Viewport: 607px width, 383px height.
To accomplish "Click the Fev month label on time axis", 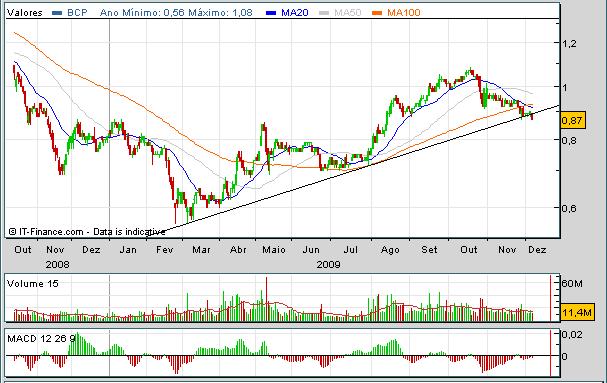I will pyautogui.click(x=165, y=250).
